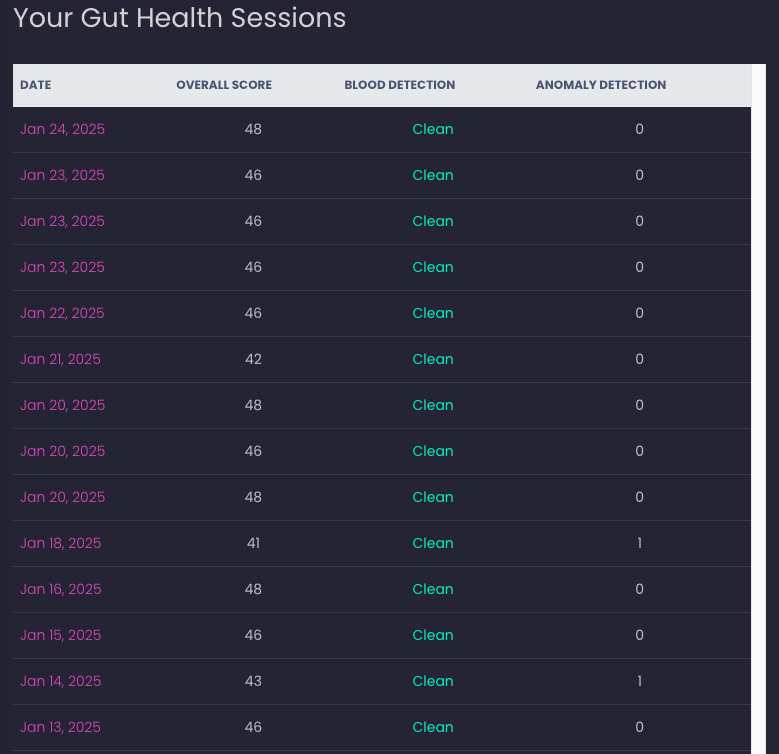Click the OVERALL SCORE column header
The height and width of the screenshot is (754, 779).
click(x=224, y=85)
